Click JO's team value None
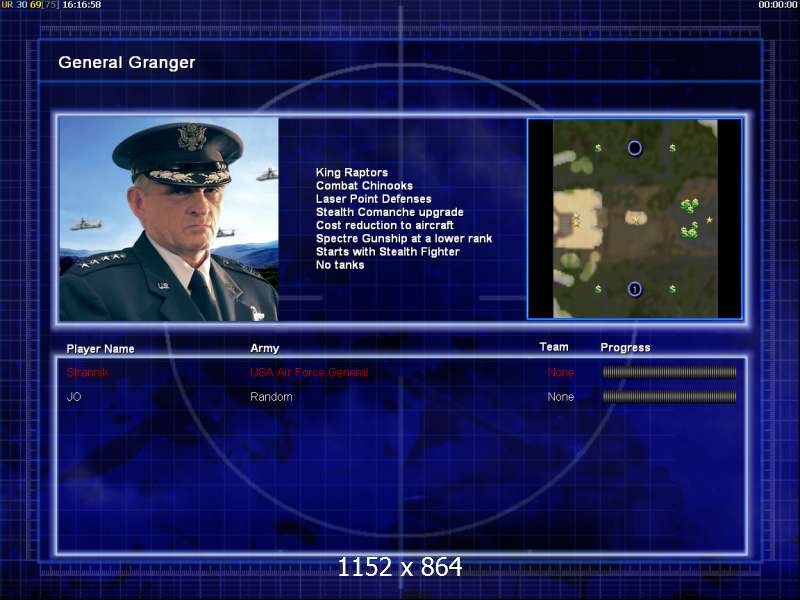The image size is (800, 600). coord(561,397)
